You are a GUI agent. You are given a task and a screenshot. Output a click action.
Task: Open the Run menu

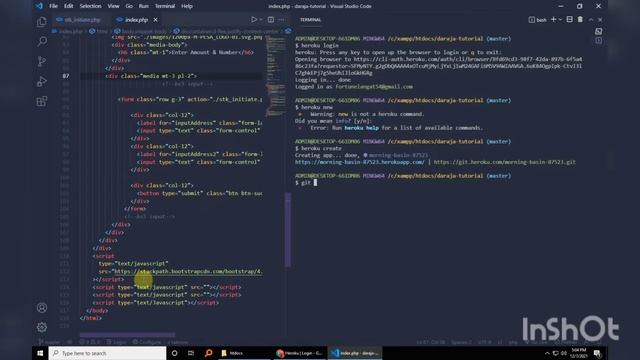coord(144,6)
